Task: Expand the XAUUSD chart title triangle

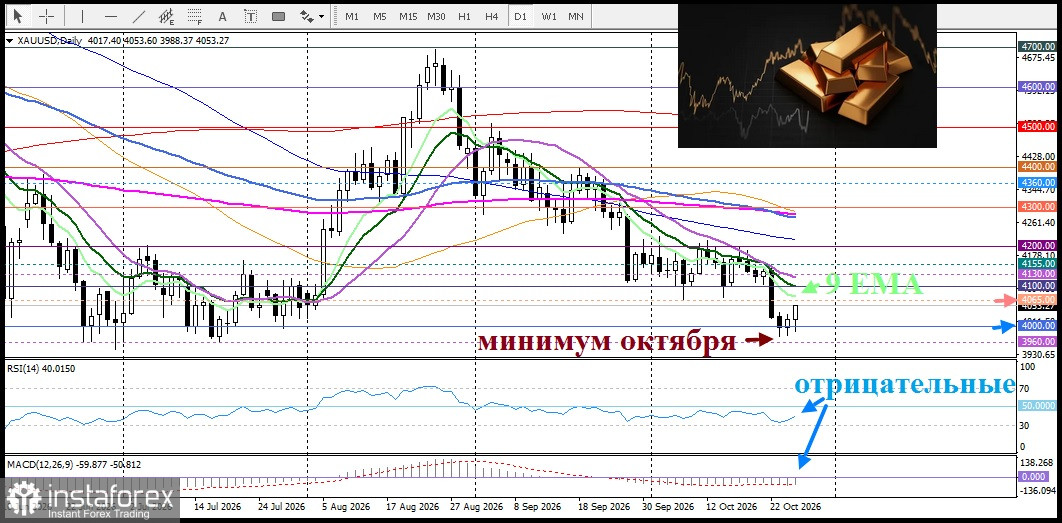Action: coord(9,41)
